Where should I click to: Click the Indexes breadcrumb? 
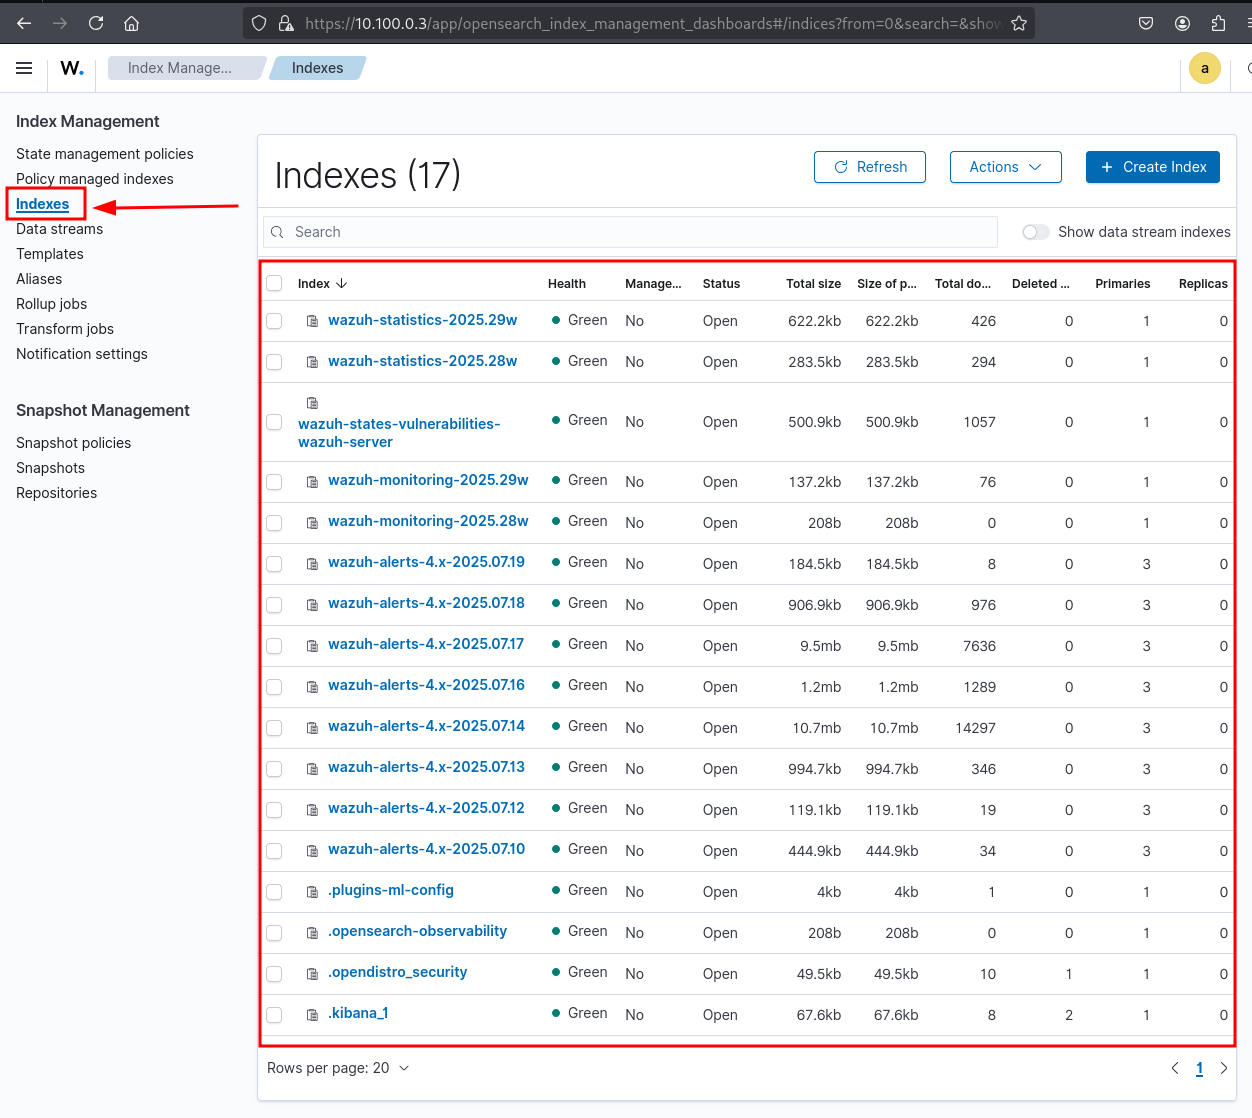pyautogui.click(x=317, y=68)
